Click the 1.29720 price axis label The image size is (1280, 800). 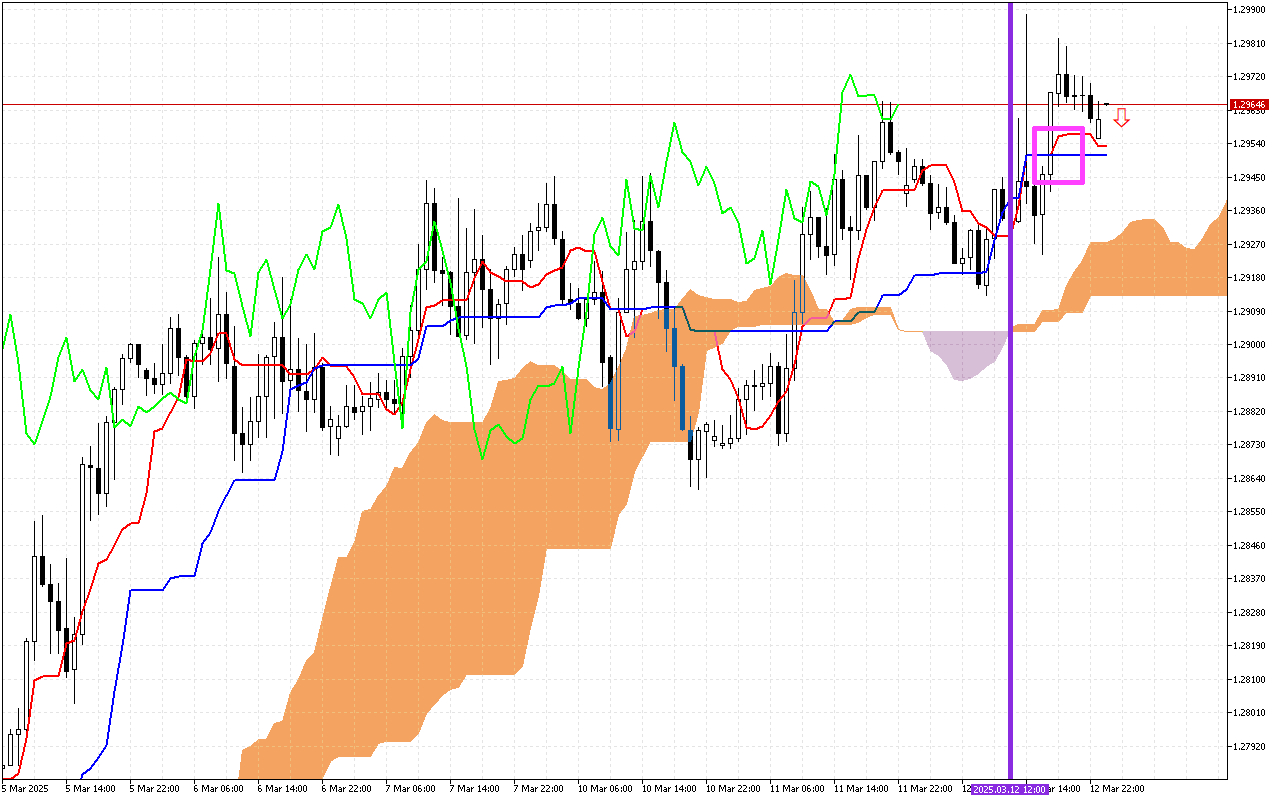(x=1250, y=76)
